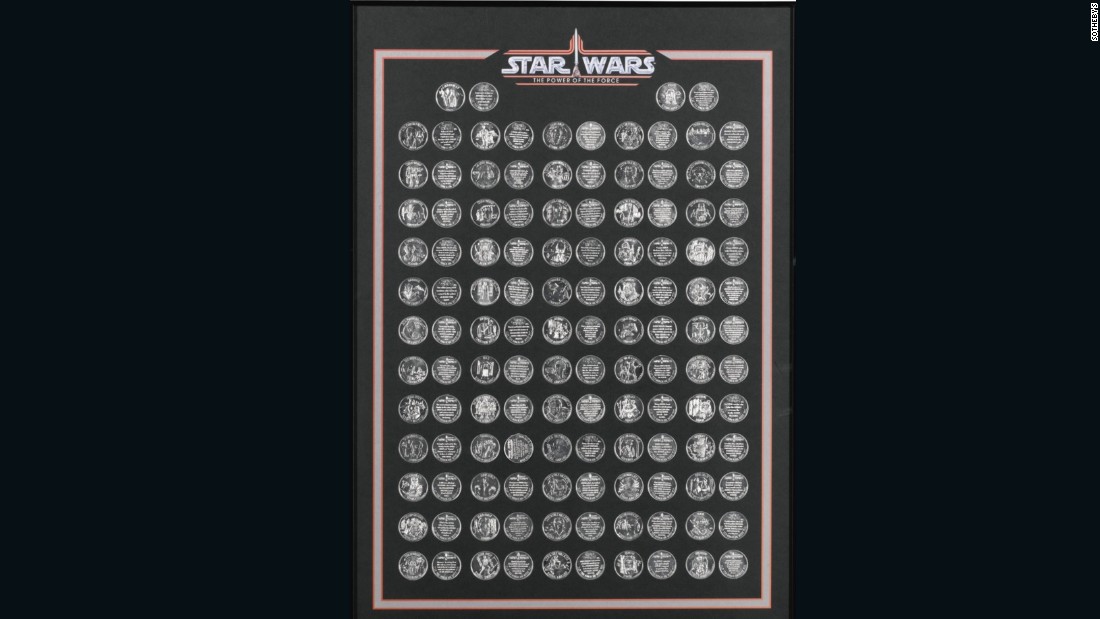Click the third coin in the bottom row
This screenshot has height=619, width=1100.
485,565
